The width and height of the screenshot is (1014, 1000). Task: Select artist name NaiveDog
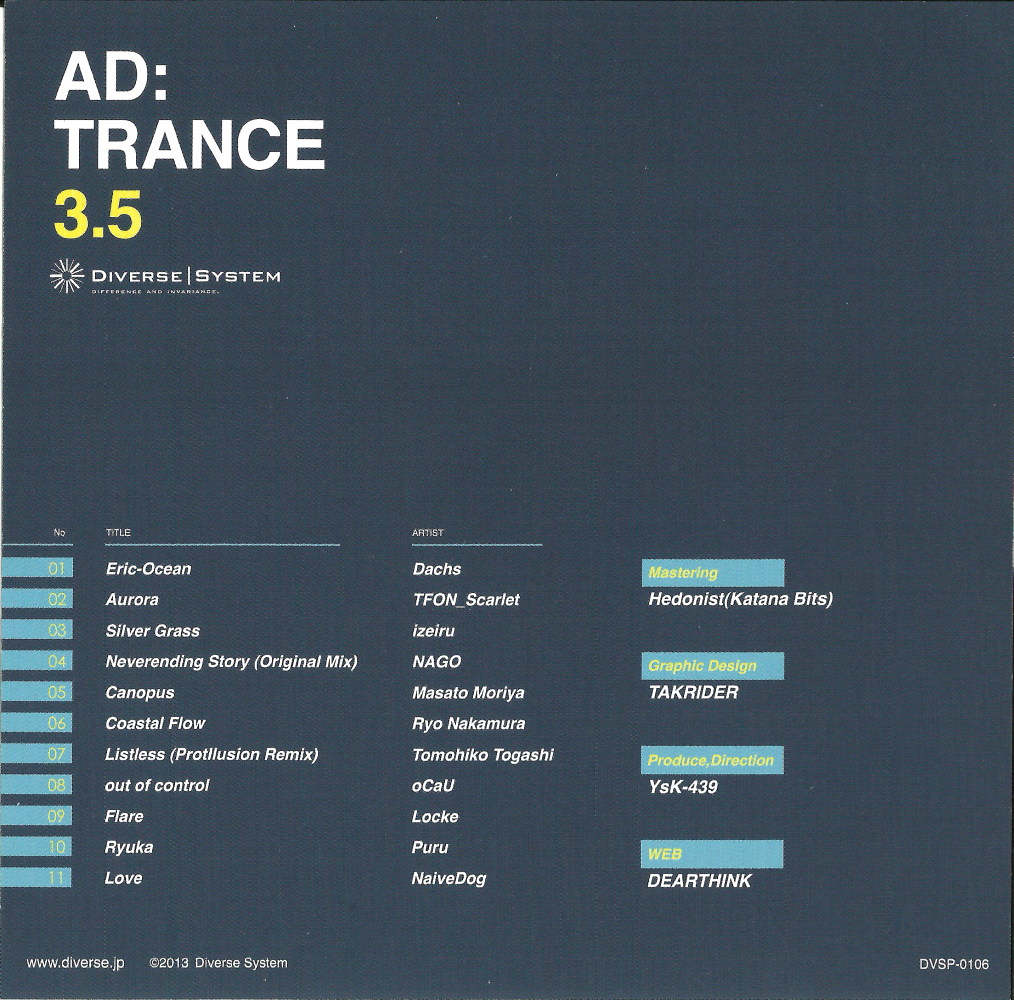[449, 879]
